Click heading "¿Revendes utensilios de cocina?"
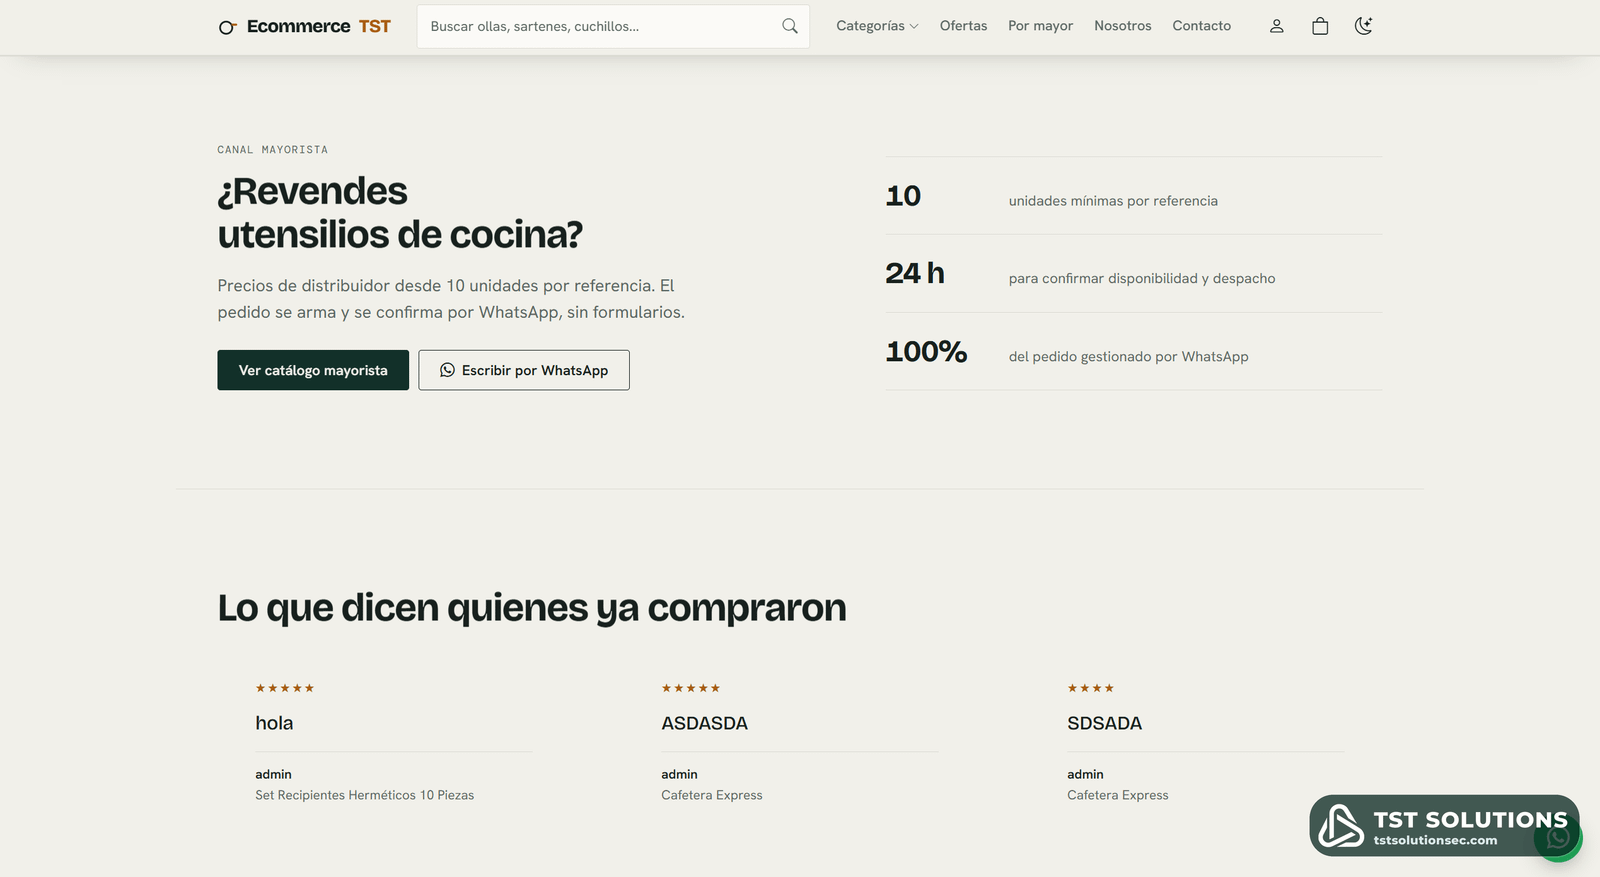Screen dimensions: 1600x877 400,212
